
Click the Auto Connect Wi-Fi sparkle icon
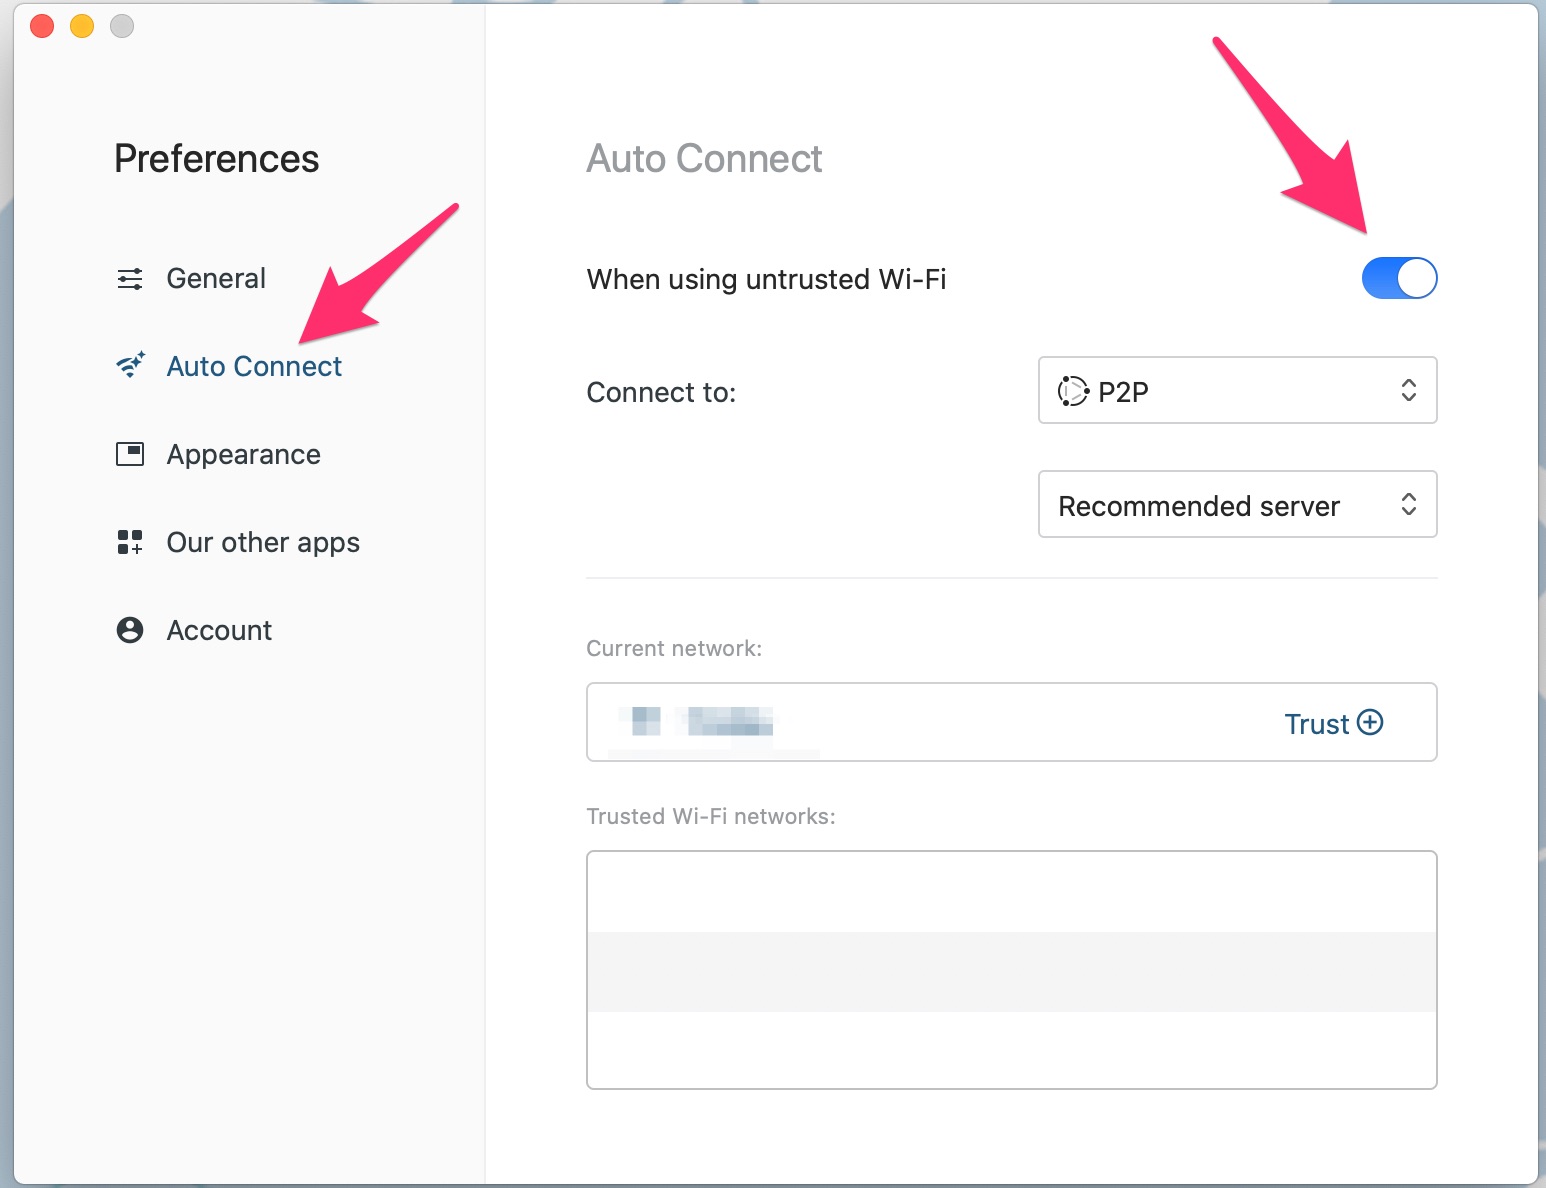[130, 366]
